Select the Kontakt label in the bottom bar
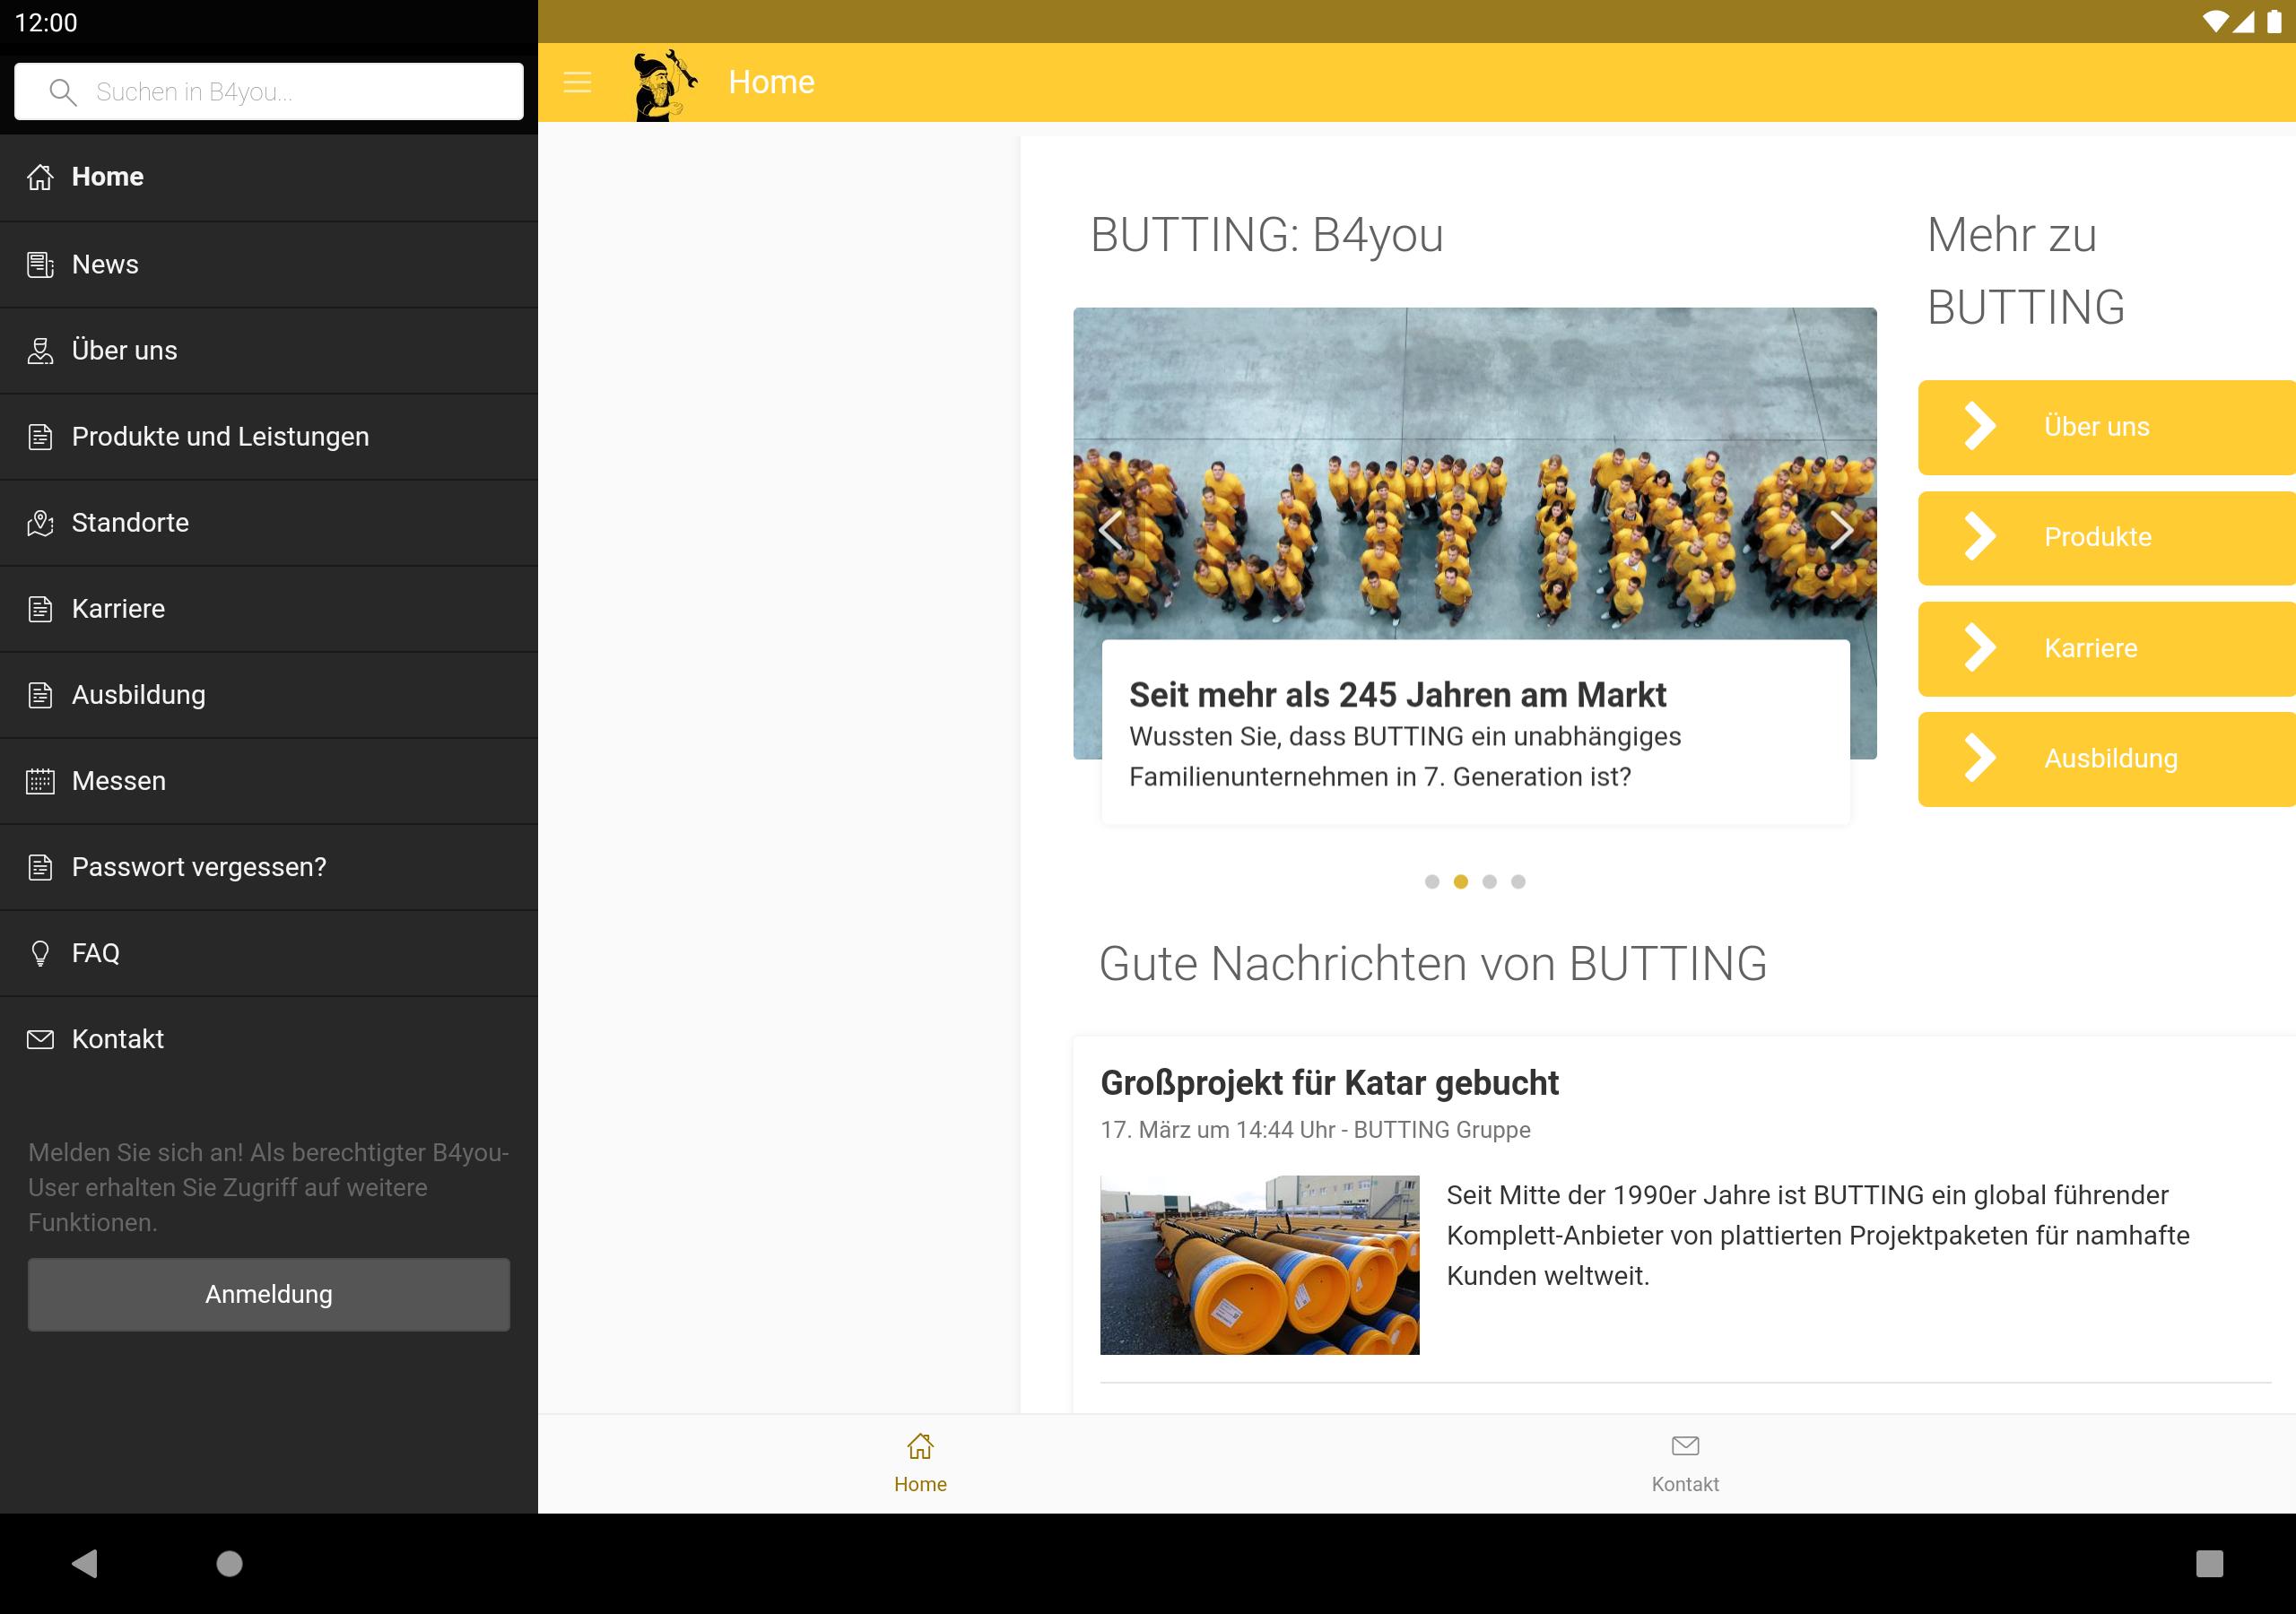 (1685, 1485)
